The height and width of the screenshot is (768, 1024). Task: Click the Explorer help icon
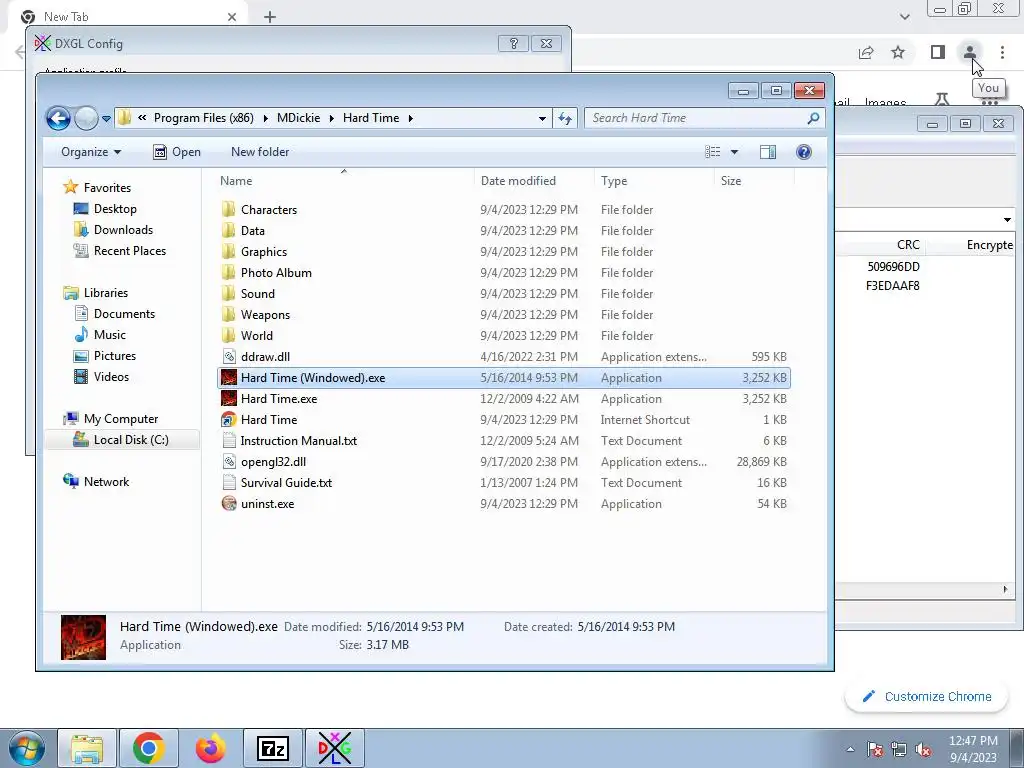click(x=804, y=152)
